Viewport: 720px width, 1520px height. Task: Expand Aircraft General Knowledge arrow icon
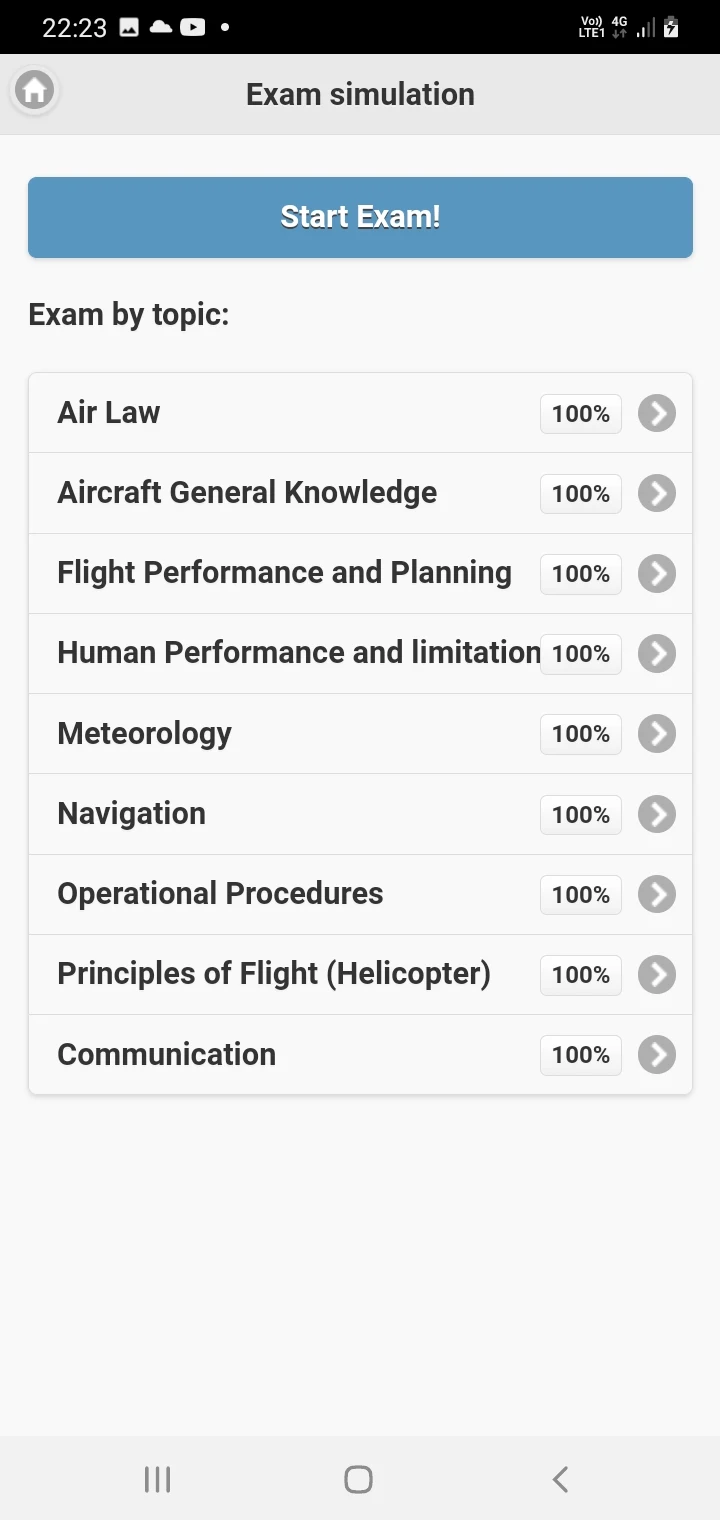pos(657,493)
